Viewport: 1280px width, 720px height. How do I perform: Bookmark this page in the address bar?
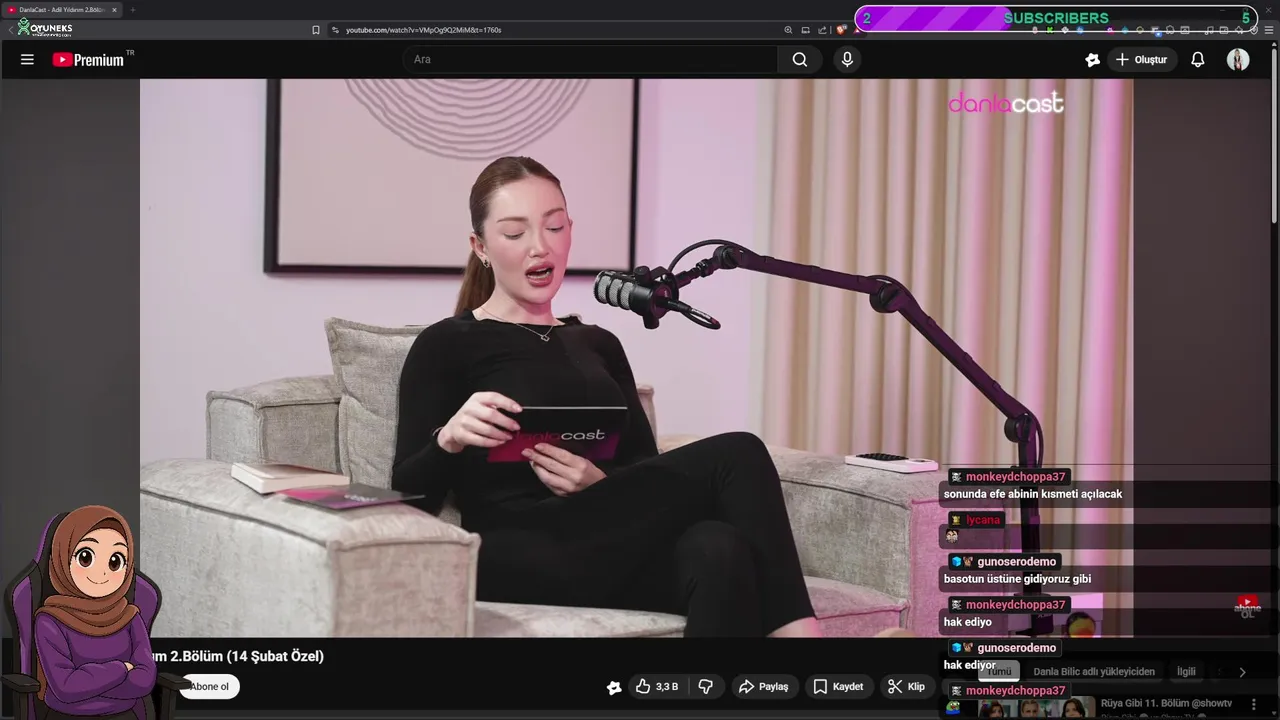point(316,30)
